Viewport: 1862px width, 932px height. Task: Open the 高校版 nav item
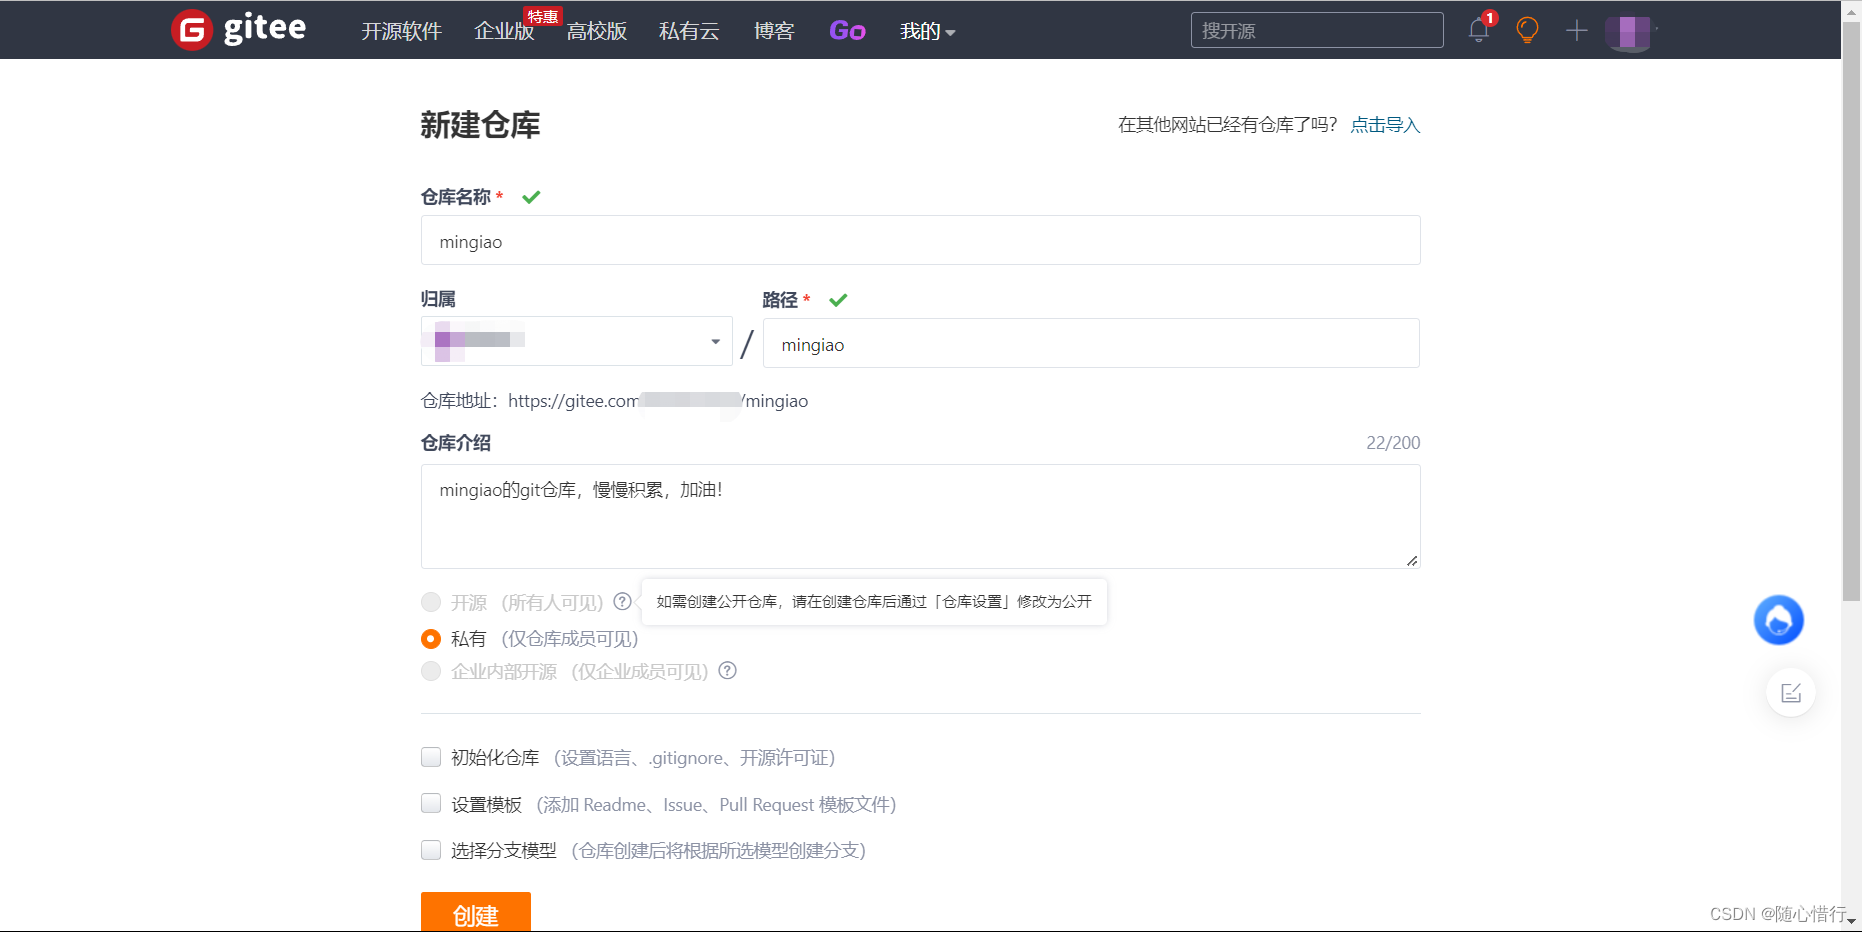coord(597,31)
